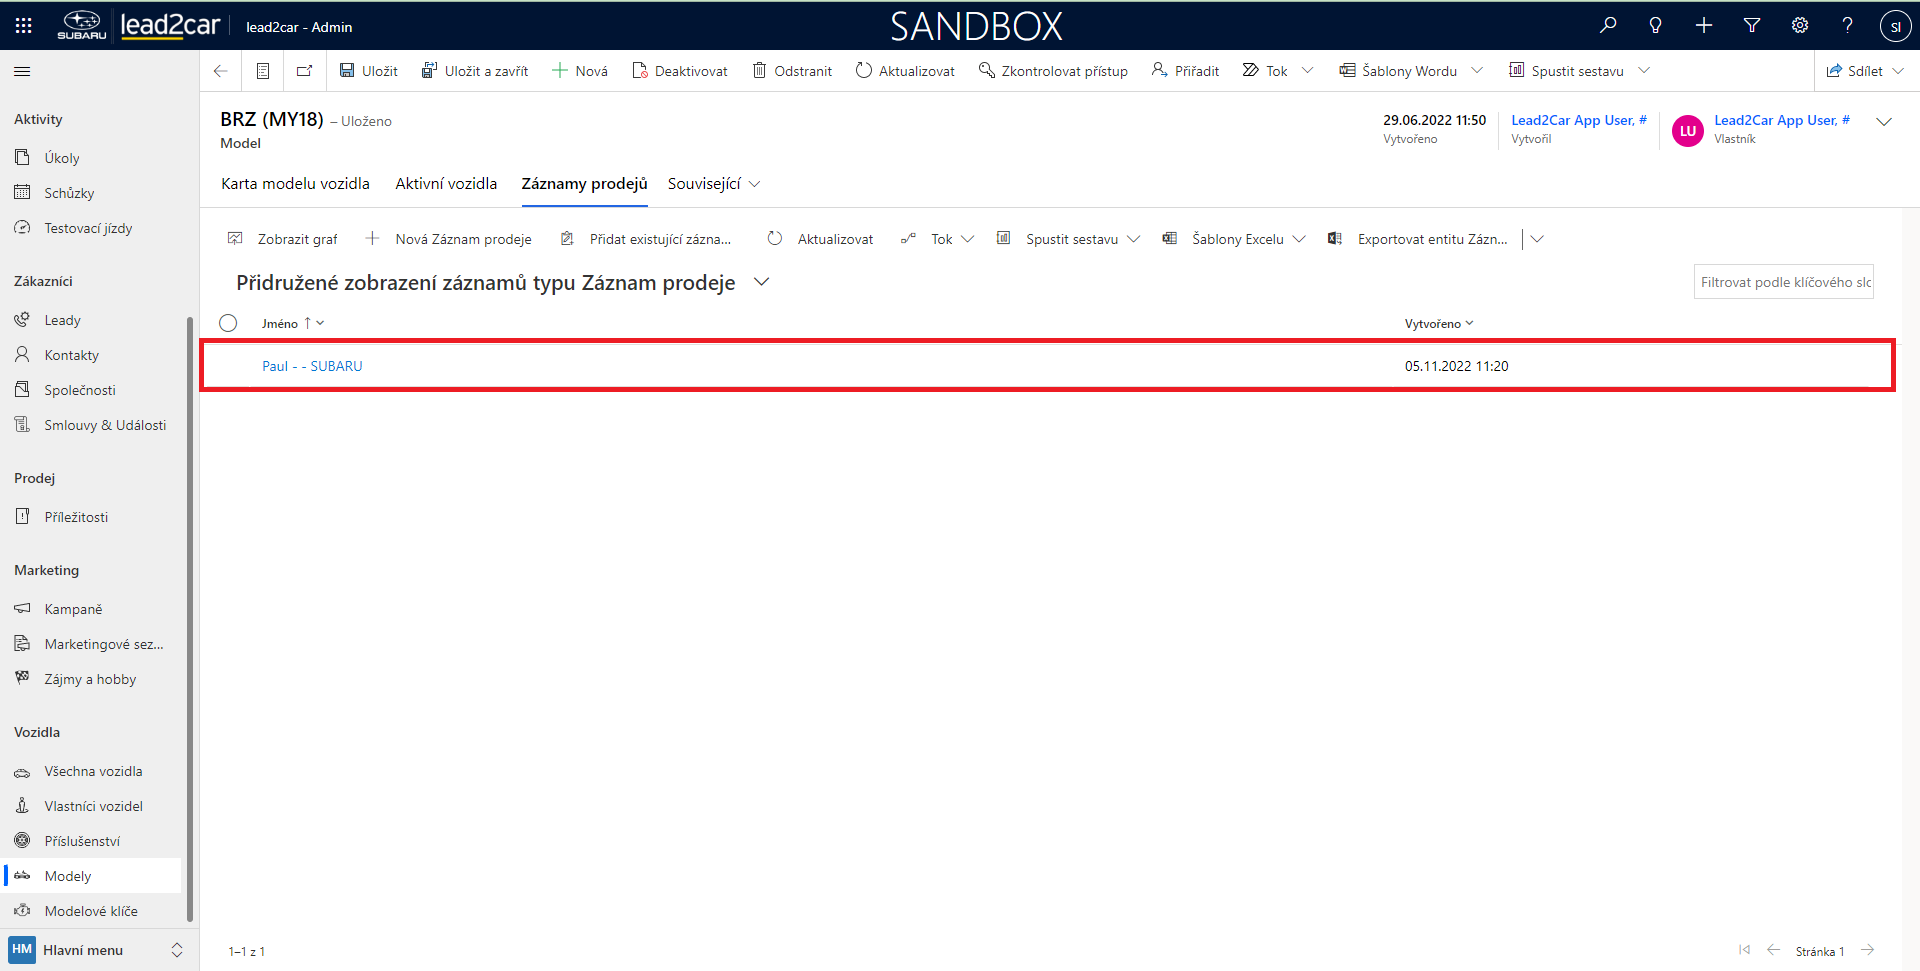
Task: Open the app launcher waffle icon
Action: [x=23, y=26]
